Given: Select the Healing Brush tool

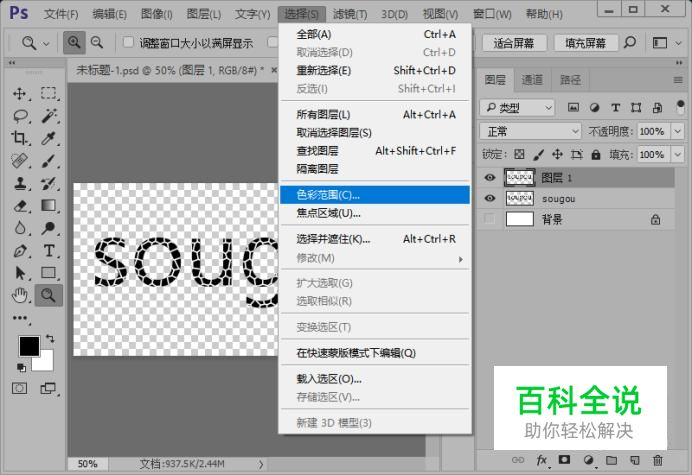Looking at the screenshot, I should click(x=19, y=160).
